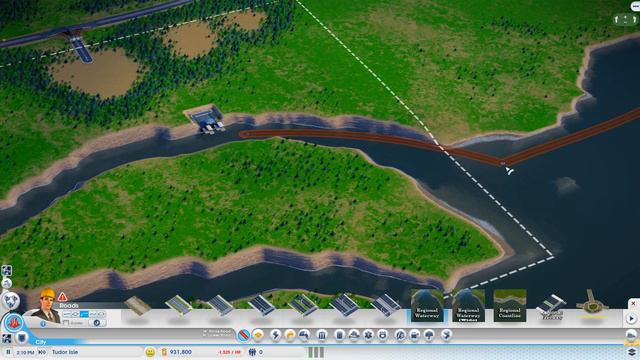Open the population people icon

point(252,352)
